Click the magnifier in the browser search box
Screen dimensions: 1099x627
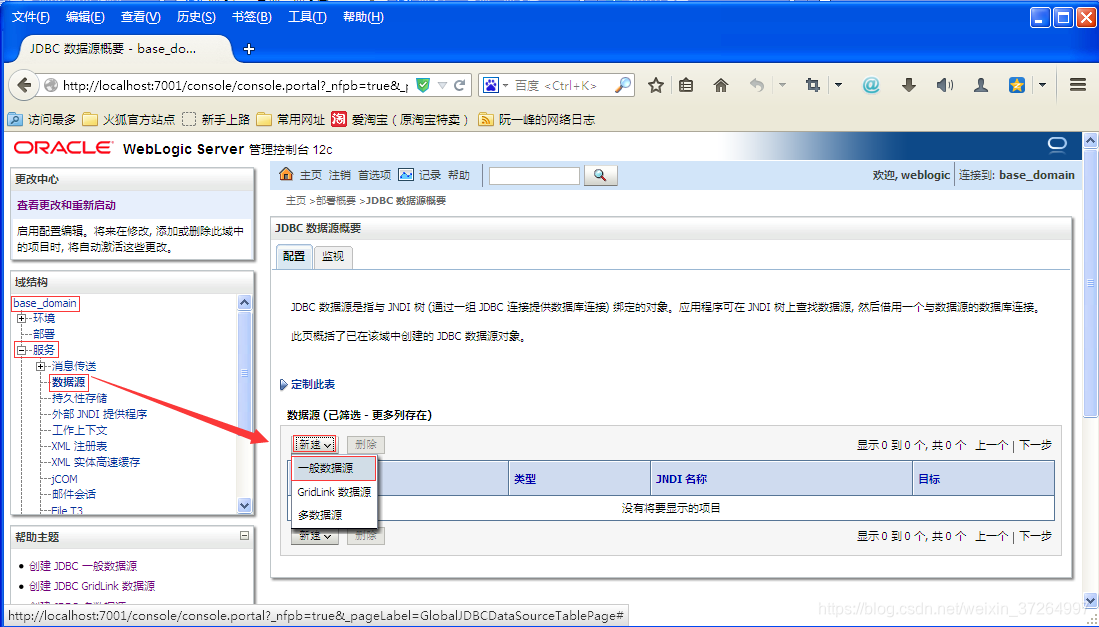point(622,85)
